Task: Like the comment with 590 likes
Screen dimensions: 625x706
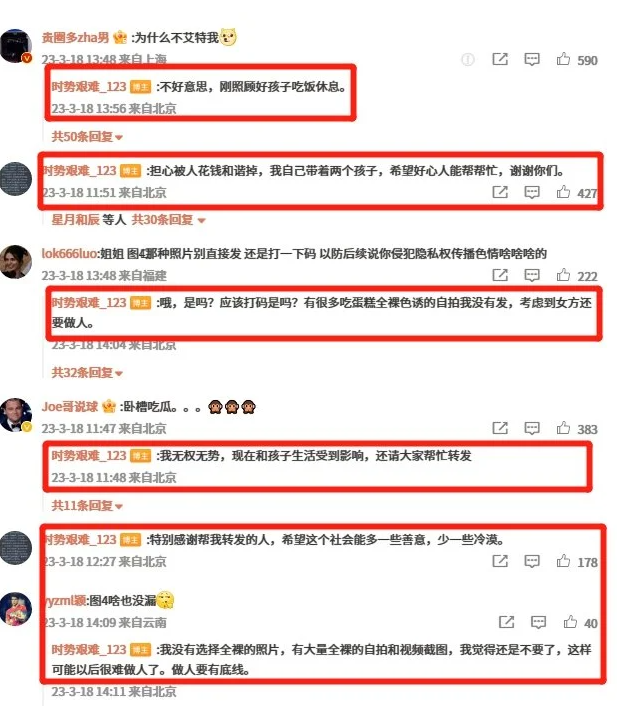Action: [563, 59]
